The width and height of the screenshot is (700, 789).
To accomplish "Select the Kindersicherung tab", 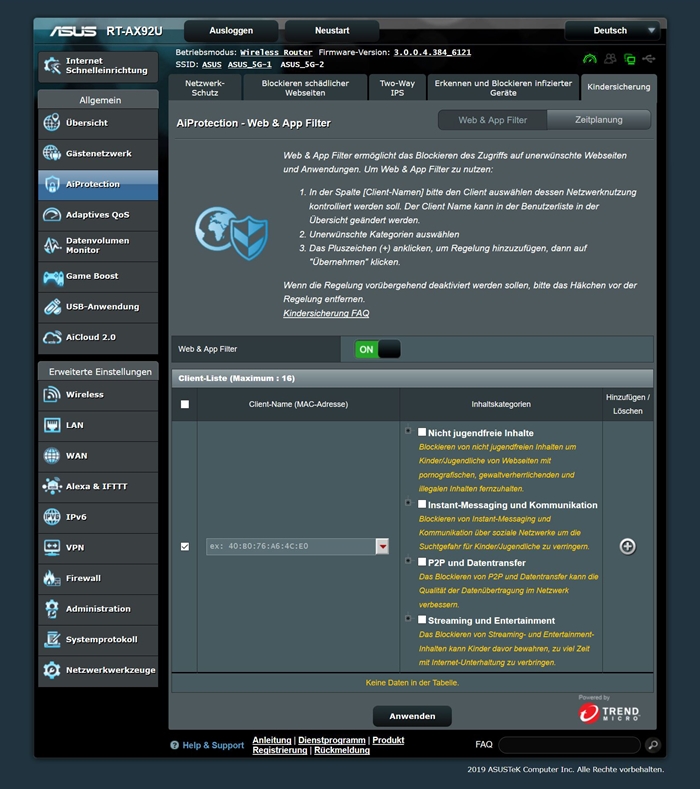I will click(618, 87).
